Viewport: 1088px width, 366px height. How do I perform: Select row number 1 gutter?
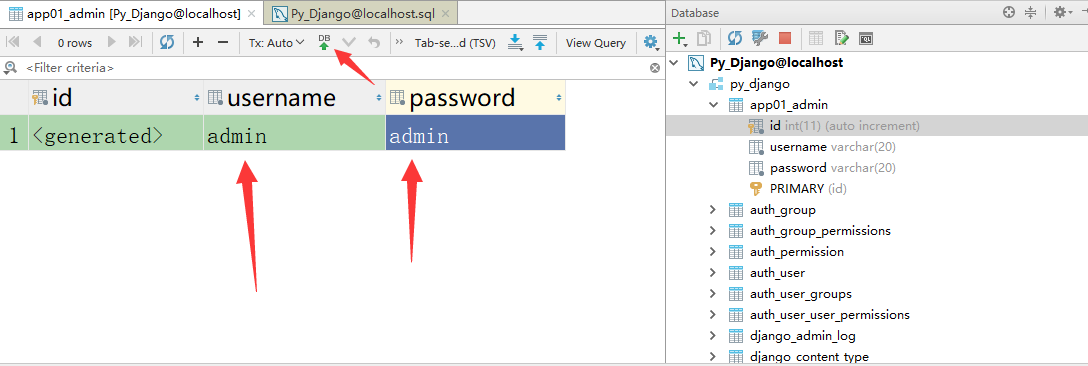click(14, 133)
